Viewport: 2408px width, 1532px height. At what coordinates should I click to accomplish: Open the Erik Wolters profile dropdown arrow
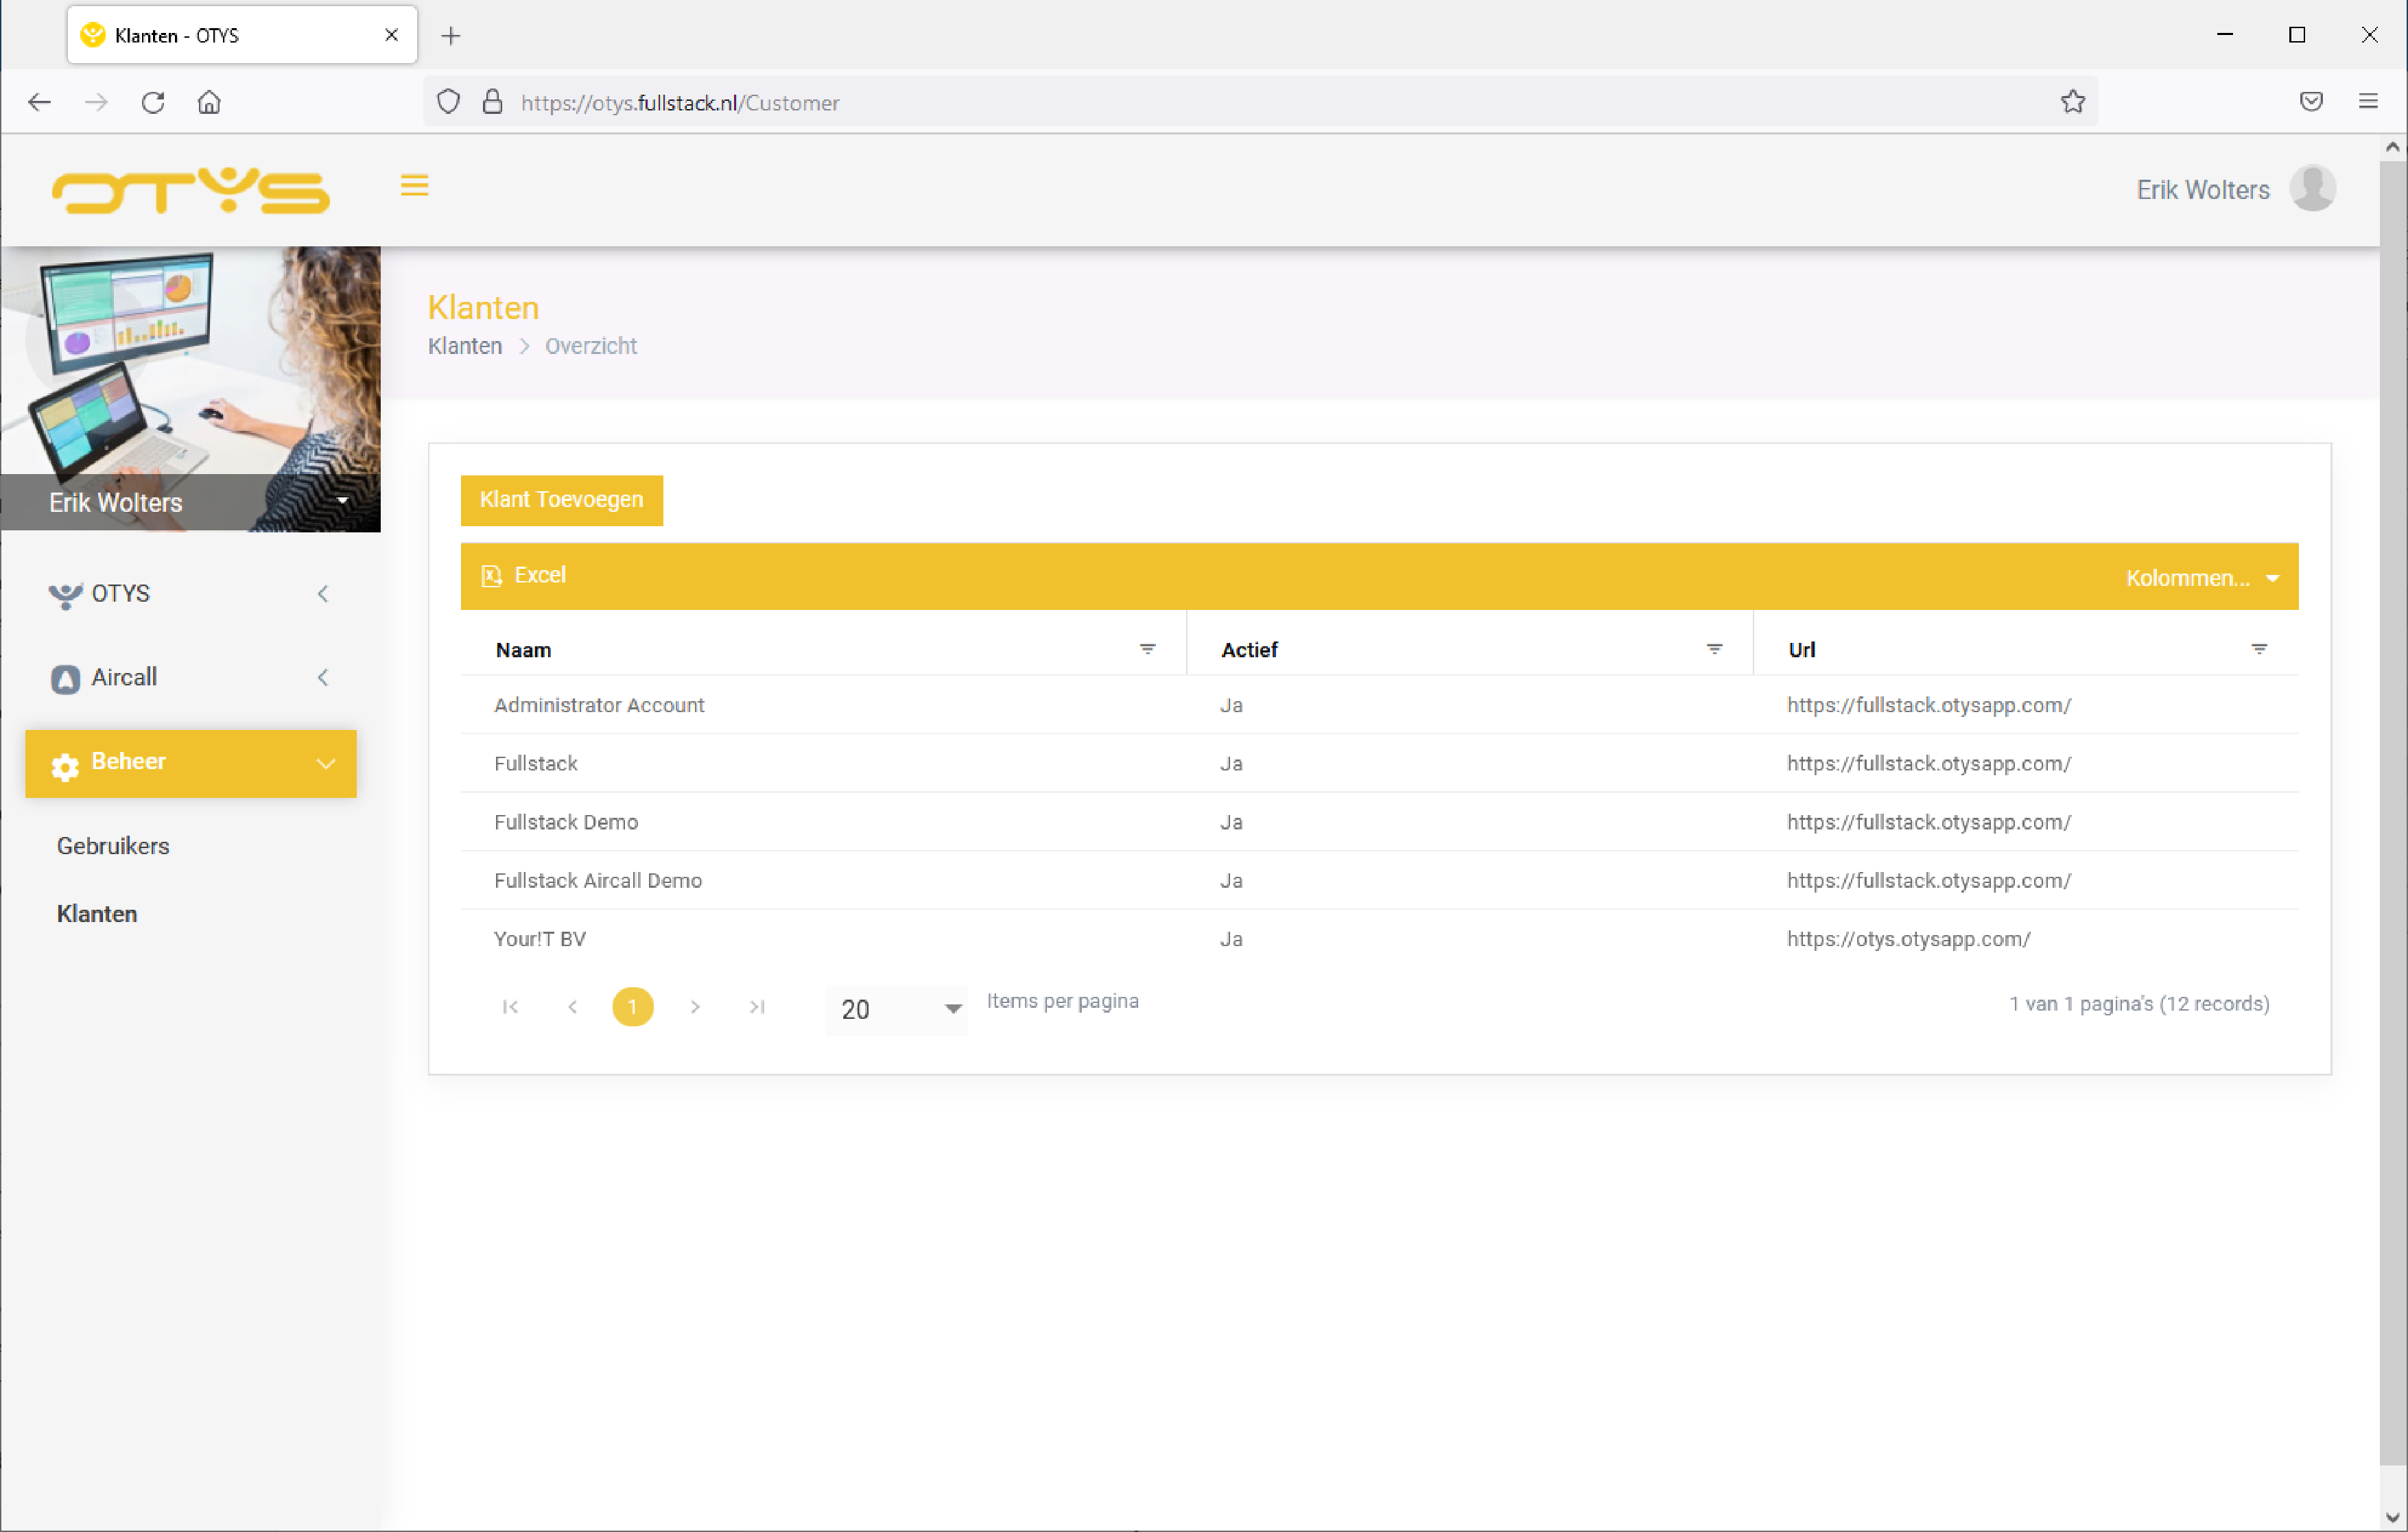tap(342, 501)
